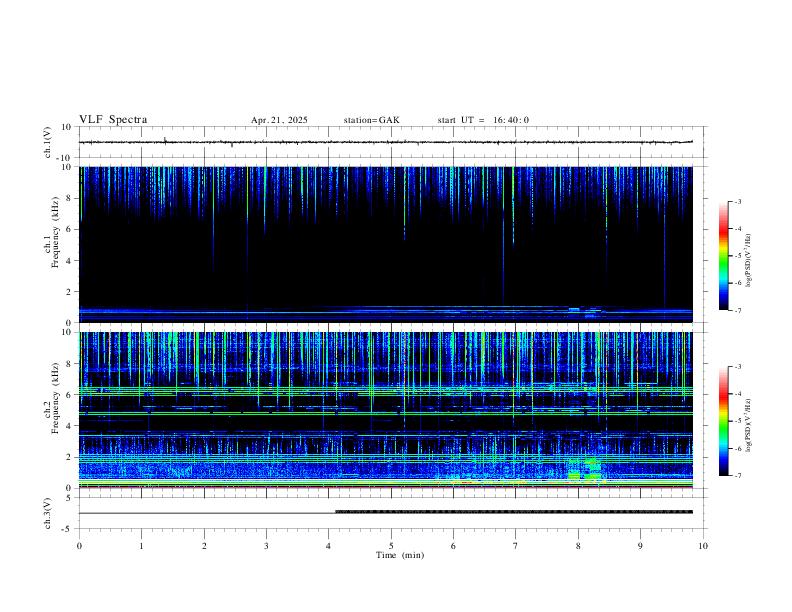Image resolution: width=792 pixels, height=612 pixels.
Task: Click the ch.2 colorbar "log(PSD)" label
Action: pyautogui.click(x=749, y=425)
